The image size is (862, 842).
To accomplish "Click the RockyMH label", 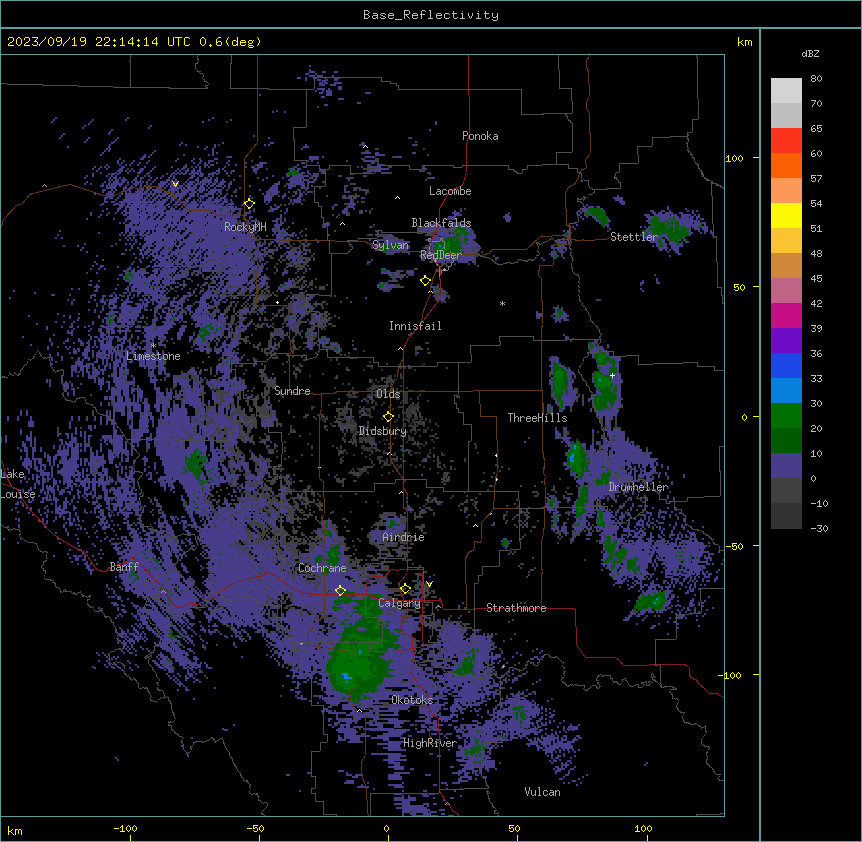I will point(245,226).
